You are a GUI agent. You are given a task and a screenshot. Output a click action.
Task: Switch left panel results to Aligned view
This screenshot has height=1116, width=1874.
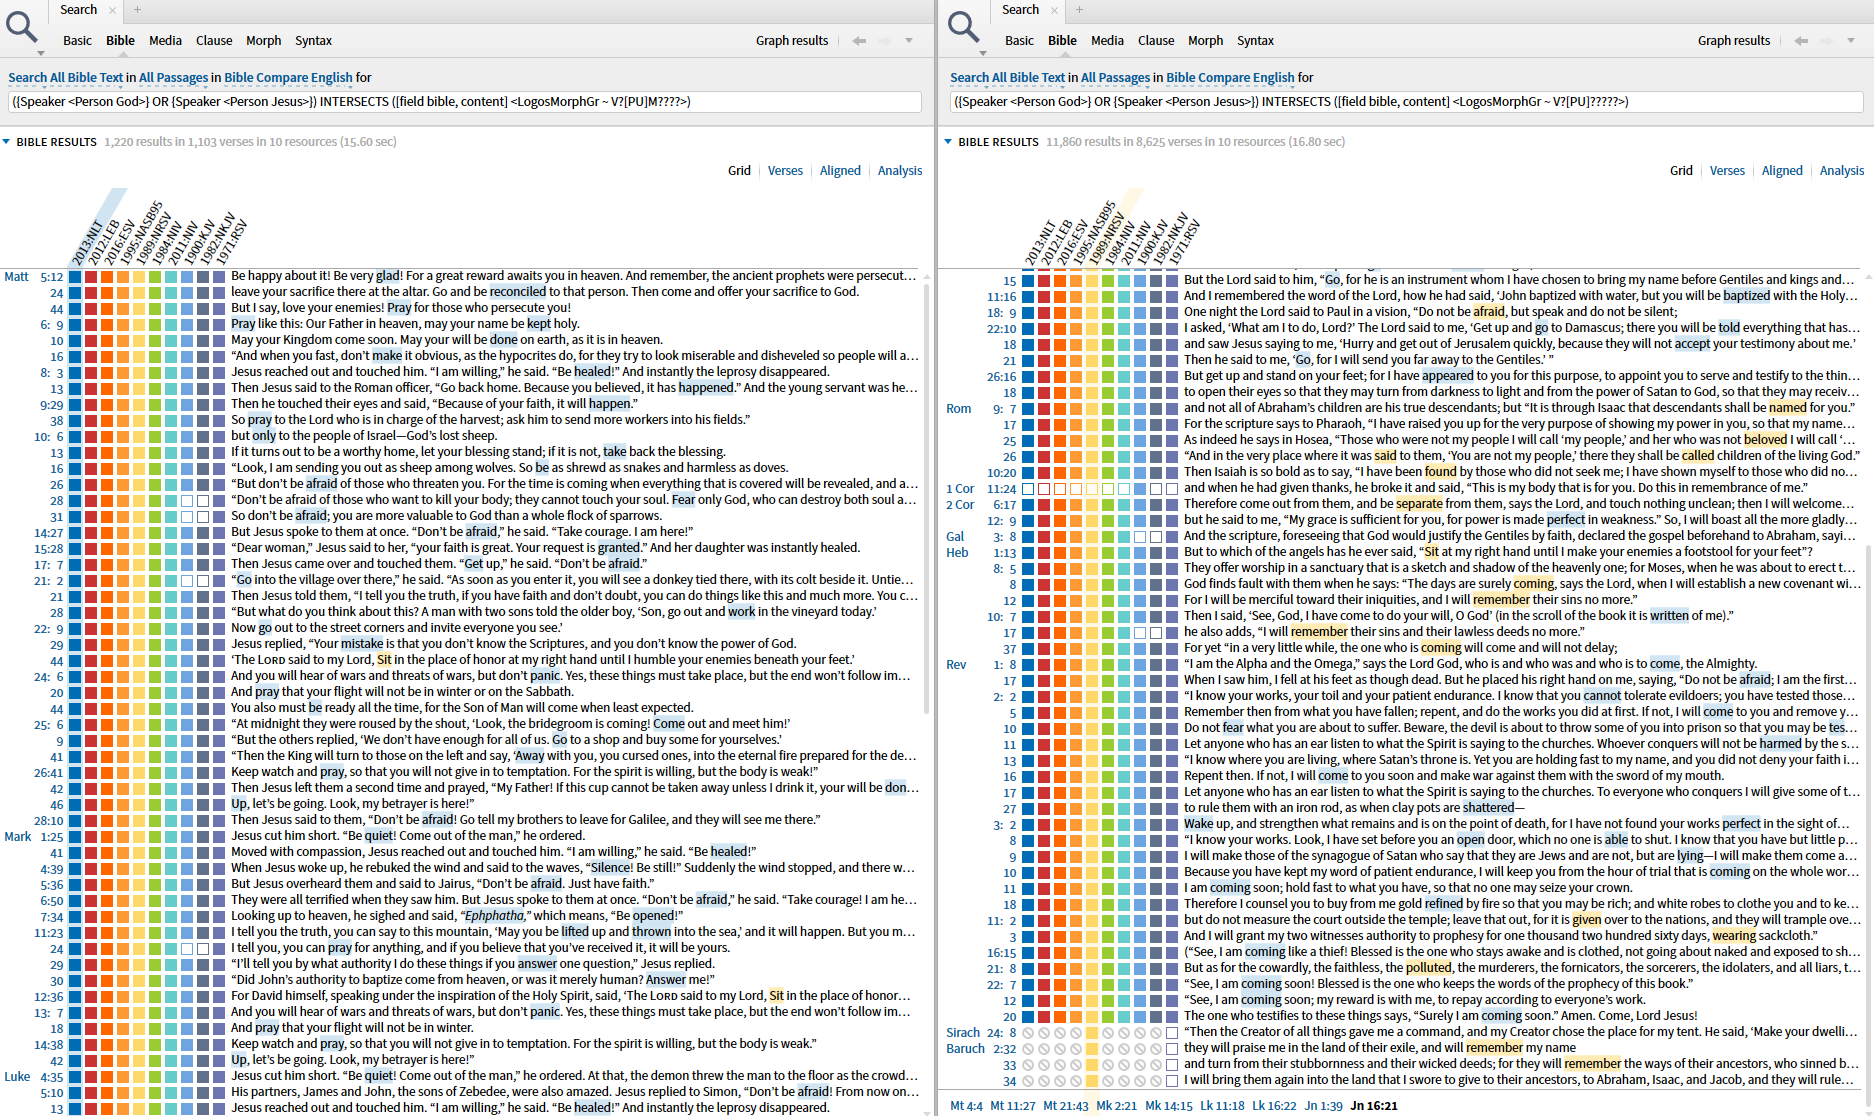click(840, 171)
